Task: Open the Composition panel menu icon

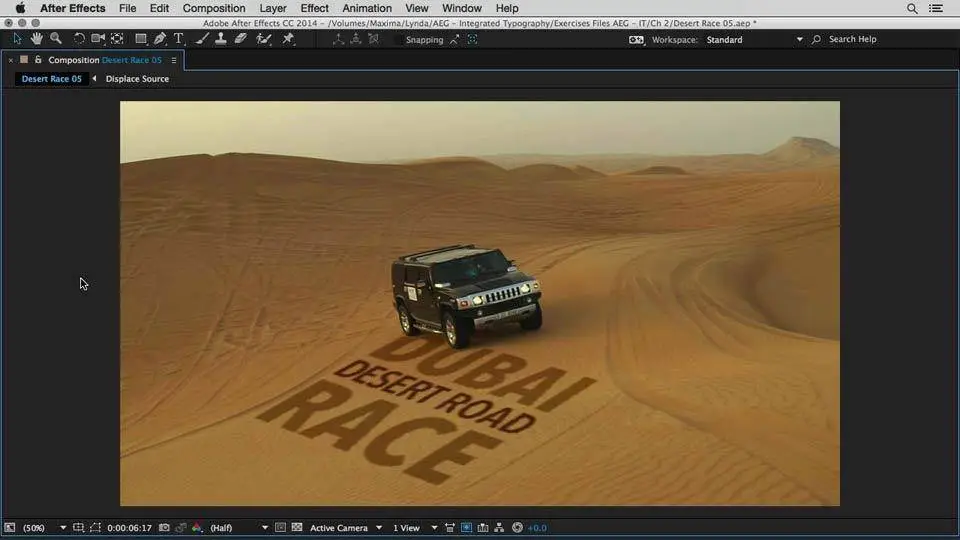Action: 174,61
